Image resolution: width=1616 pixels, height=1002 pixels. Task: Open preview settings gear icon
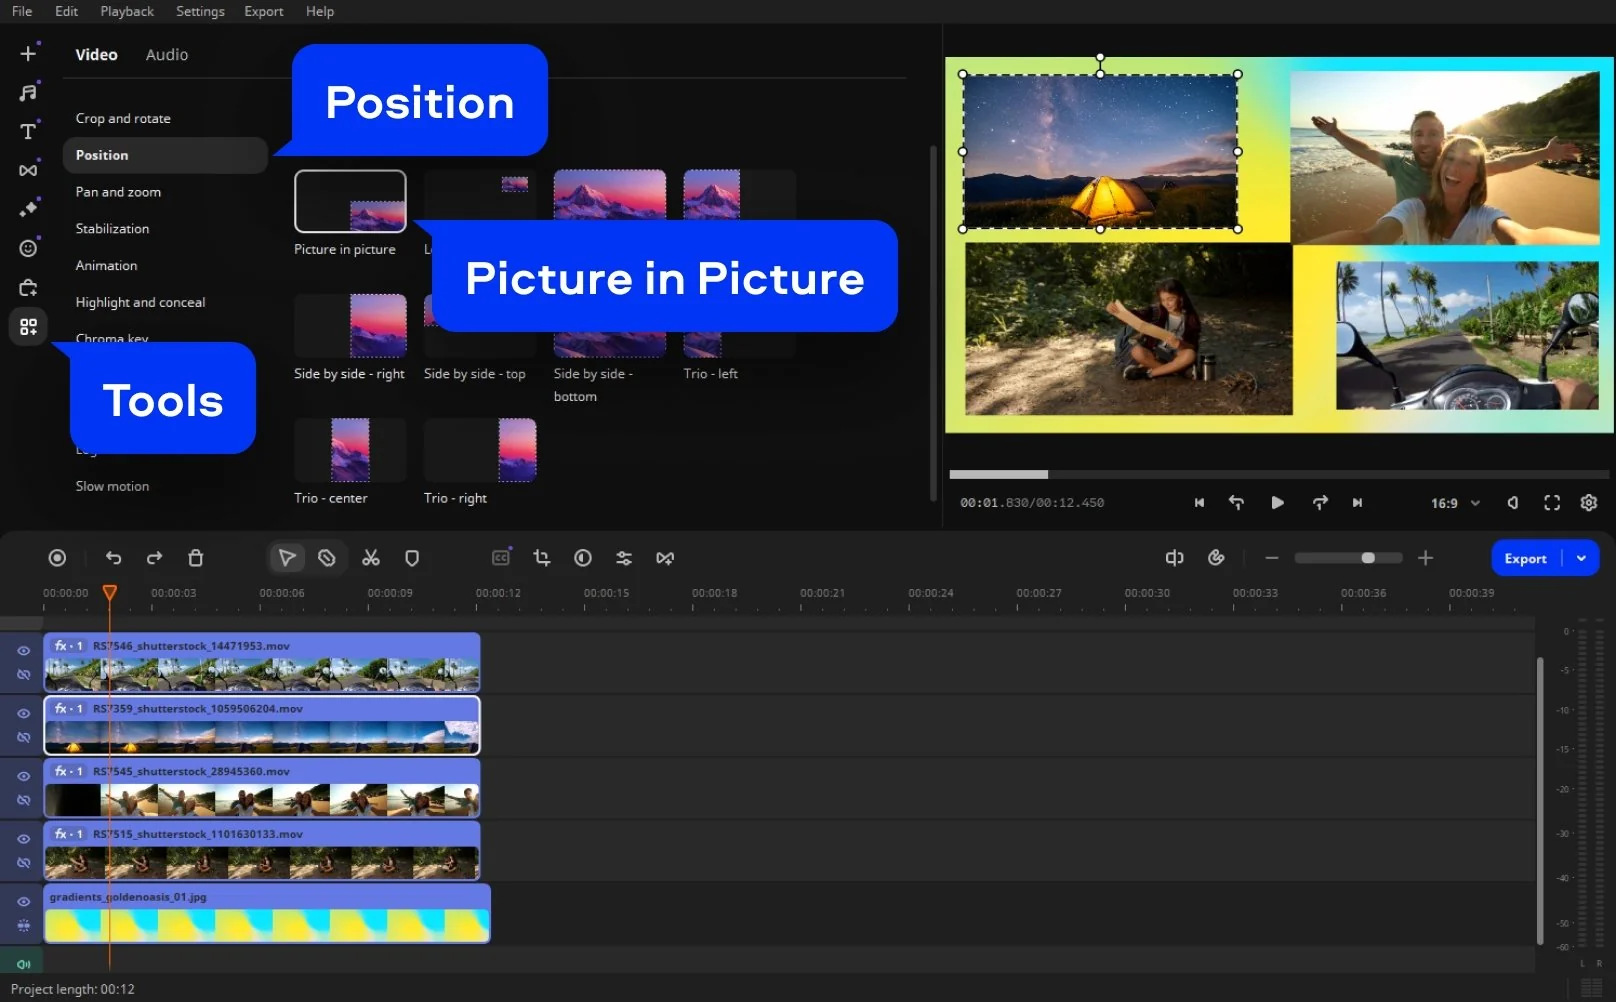1588,503
